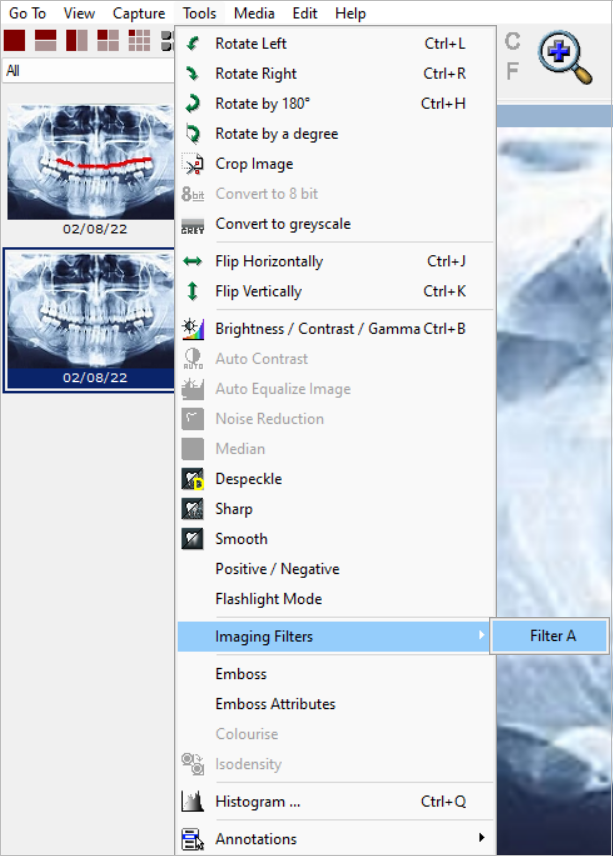Select the single-pane layout icon
613x856 pixels.
[15, 40]
